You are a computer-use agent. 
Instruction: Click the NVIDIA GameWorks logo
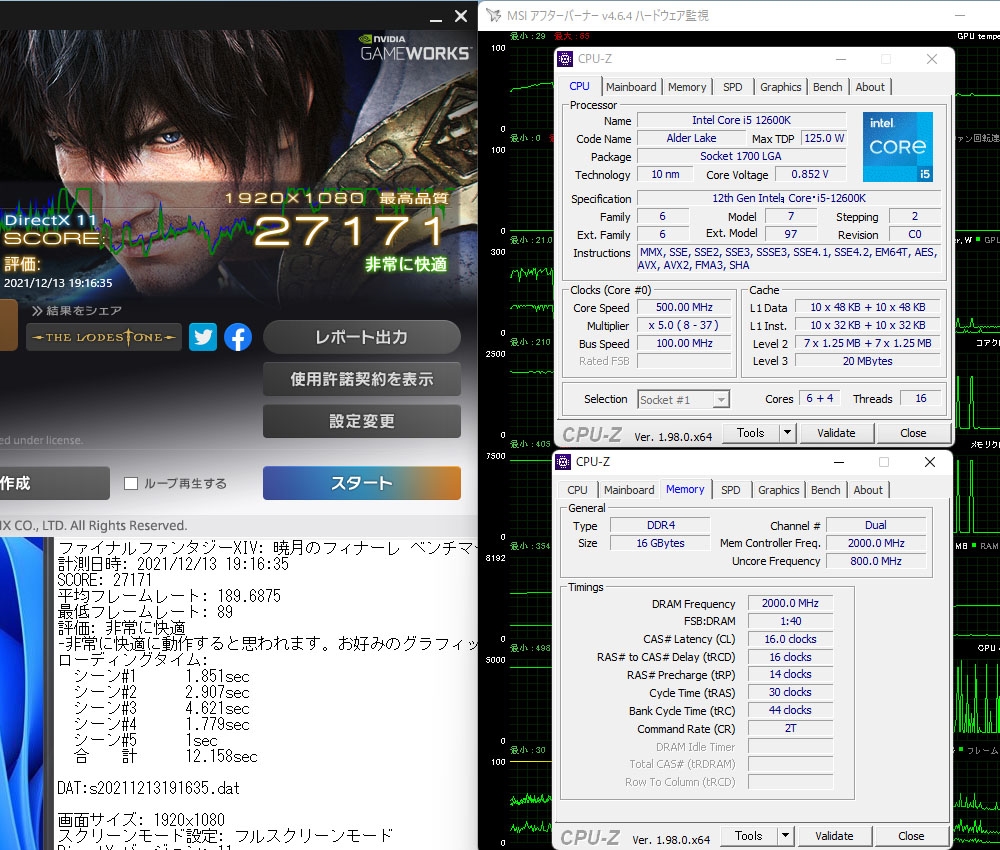[416, 48]
